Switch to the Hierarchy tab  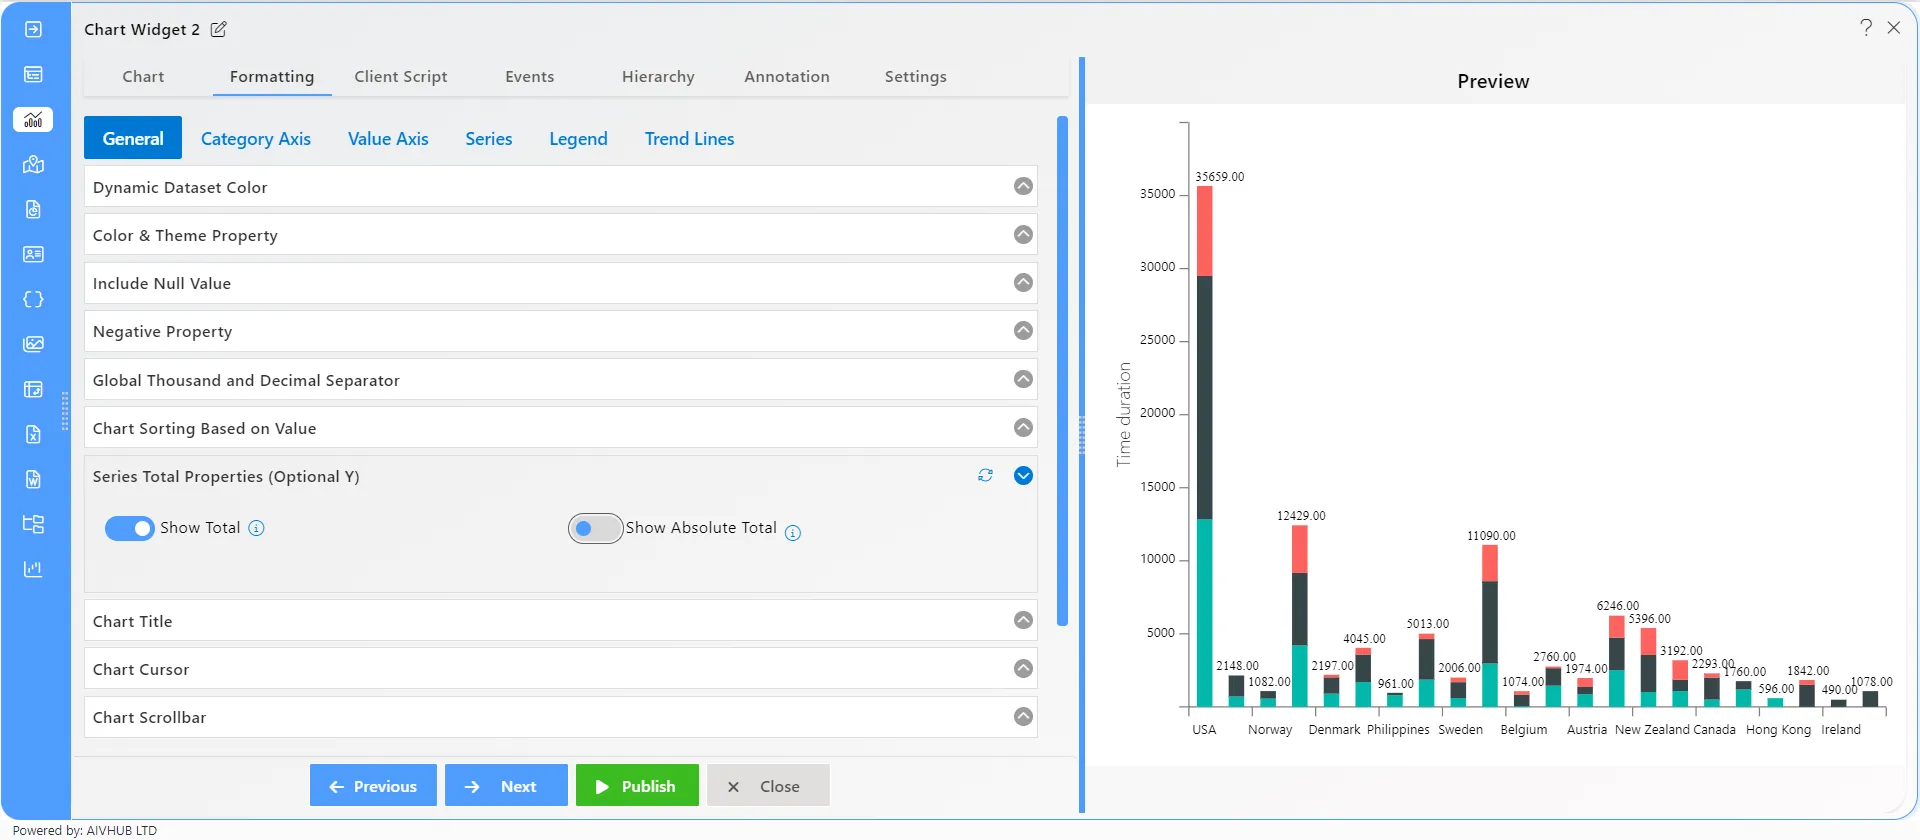point(658,76)
